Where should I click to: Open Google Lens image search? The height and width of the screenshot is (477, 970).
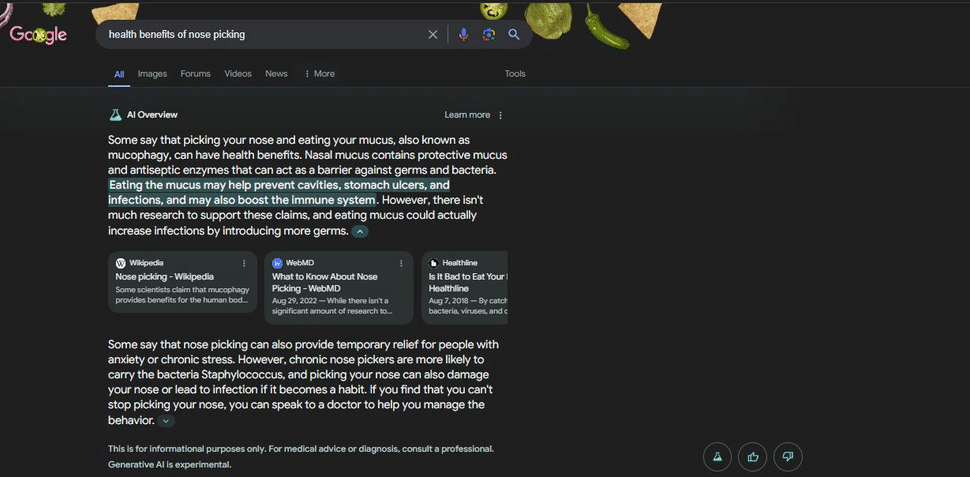tap(489, 35)
